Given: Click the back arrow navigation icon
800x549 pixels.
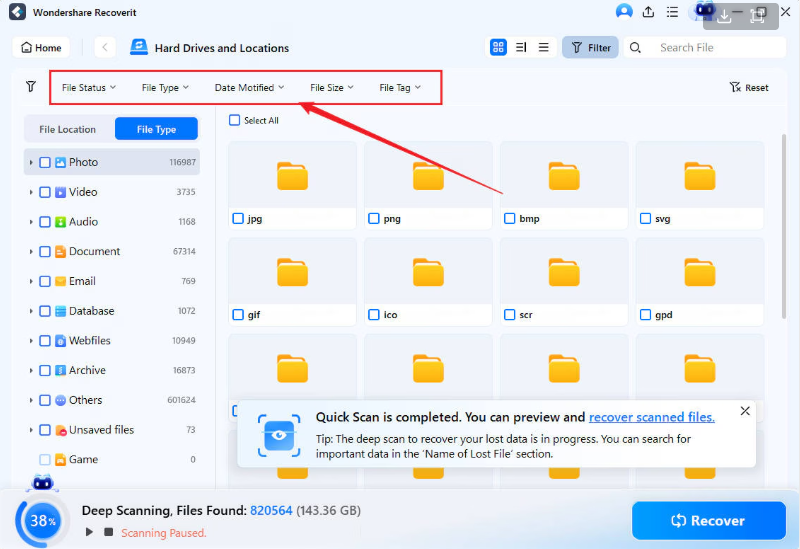Looking at the screenshot, I should 105,47.
